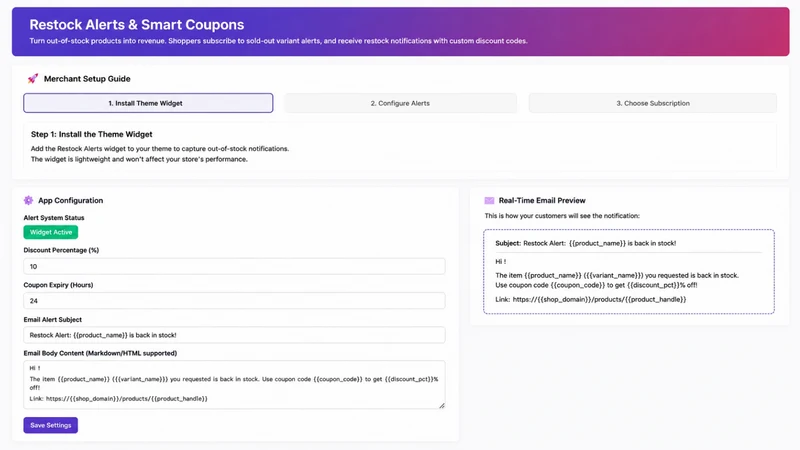This screenshot has height=450, width=800.
Task: Click the rocket icon beside Merchant Setup Guide
Action: coord(33,79)
